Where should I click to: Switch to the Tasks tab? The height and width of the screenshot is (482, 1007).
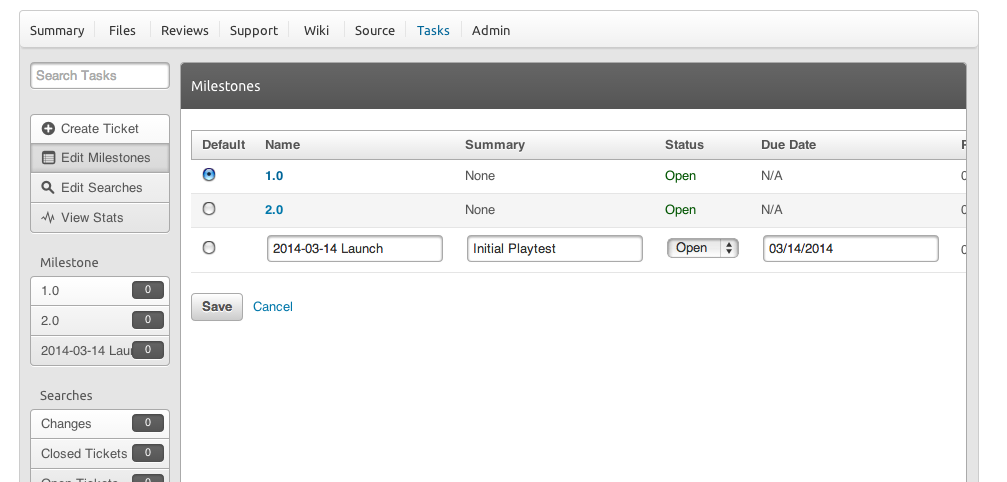tap(433, 30)
